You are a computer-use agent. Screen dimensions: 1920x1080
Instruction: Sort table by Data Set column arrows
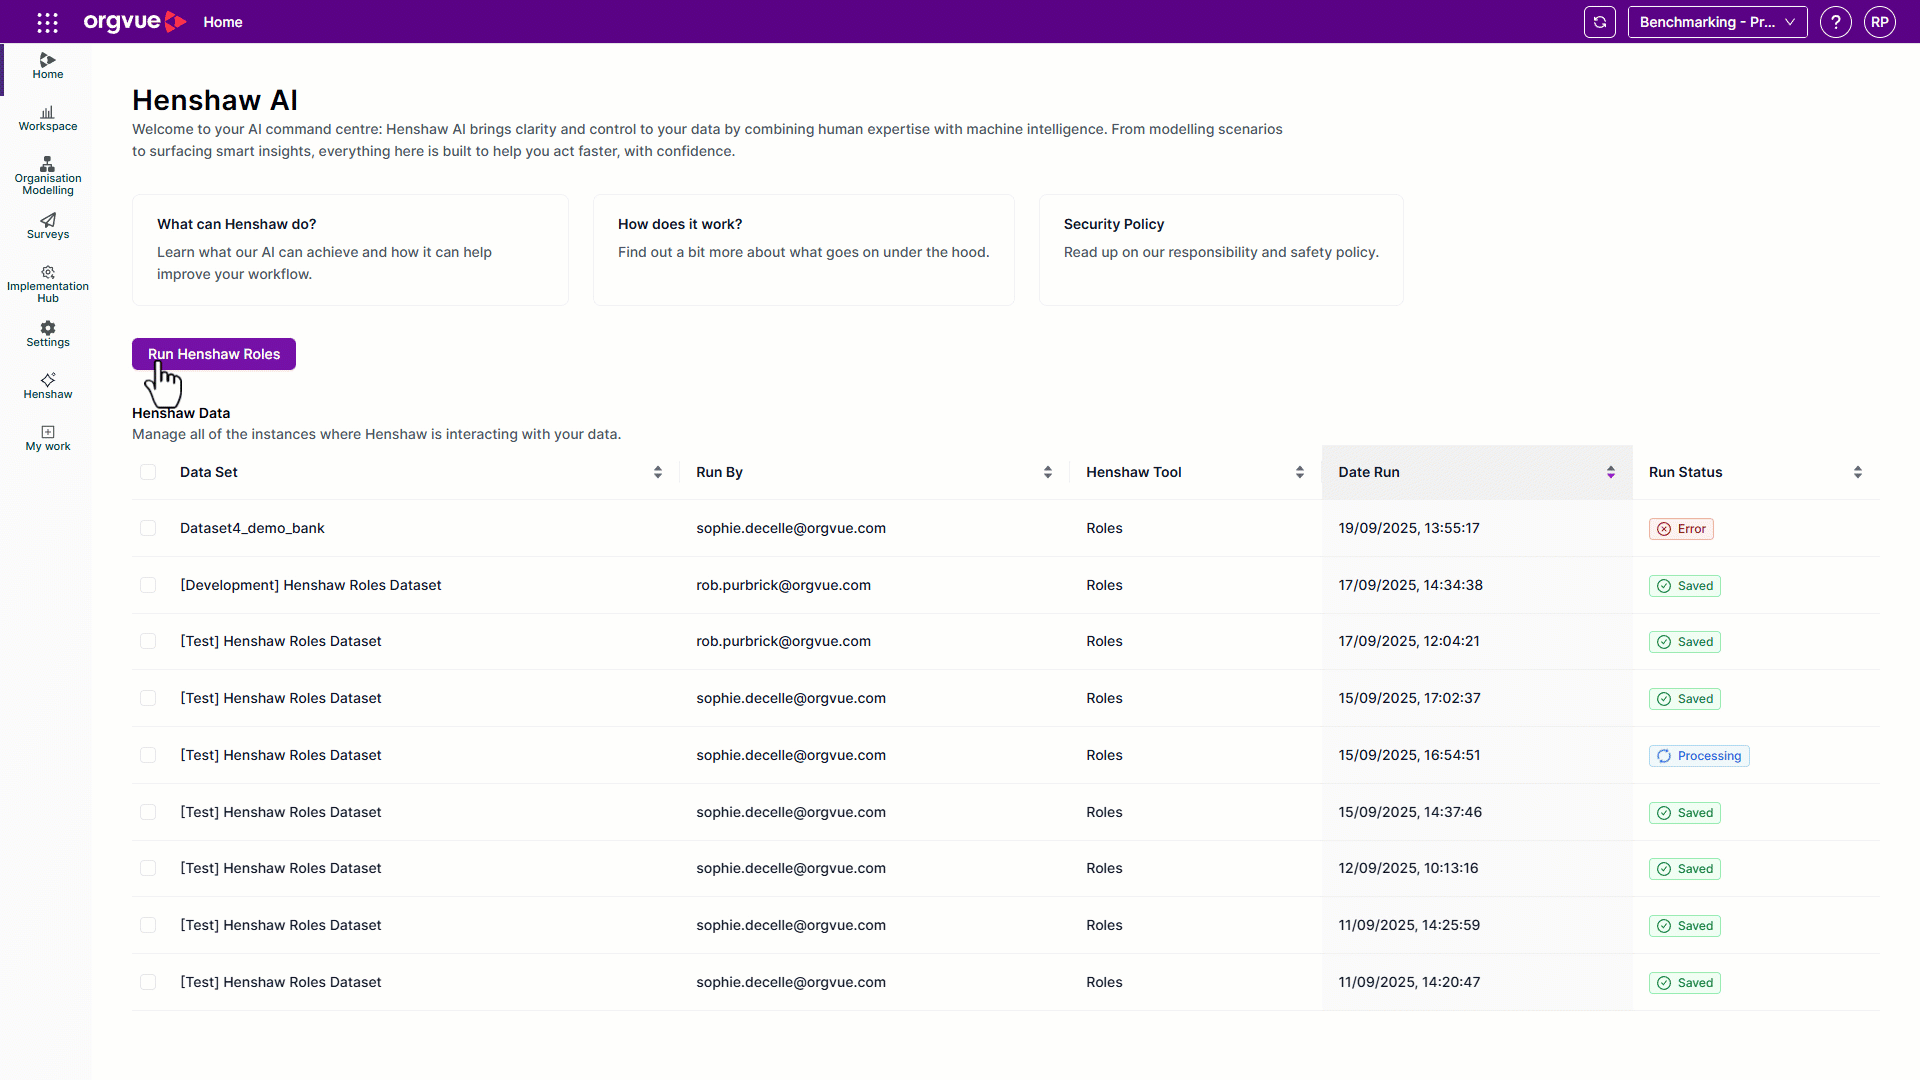658,472
